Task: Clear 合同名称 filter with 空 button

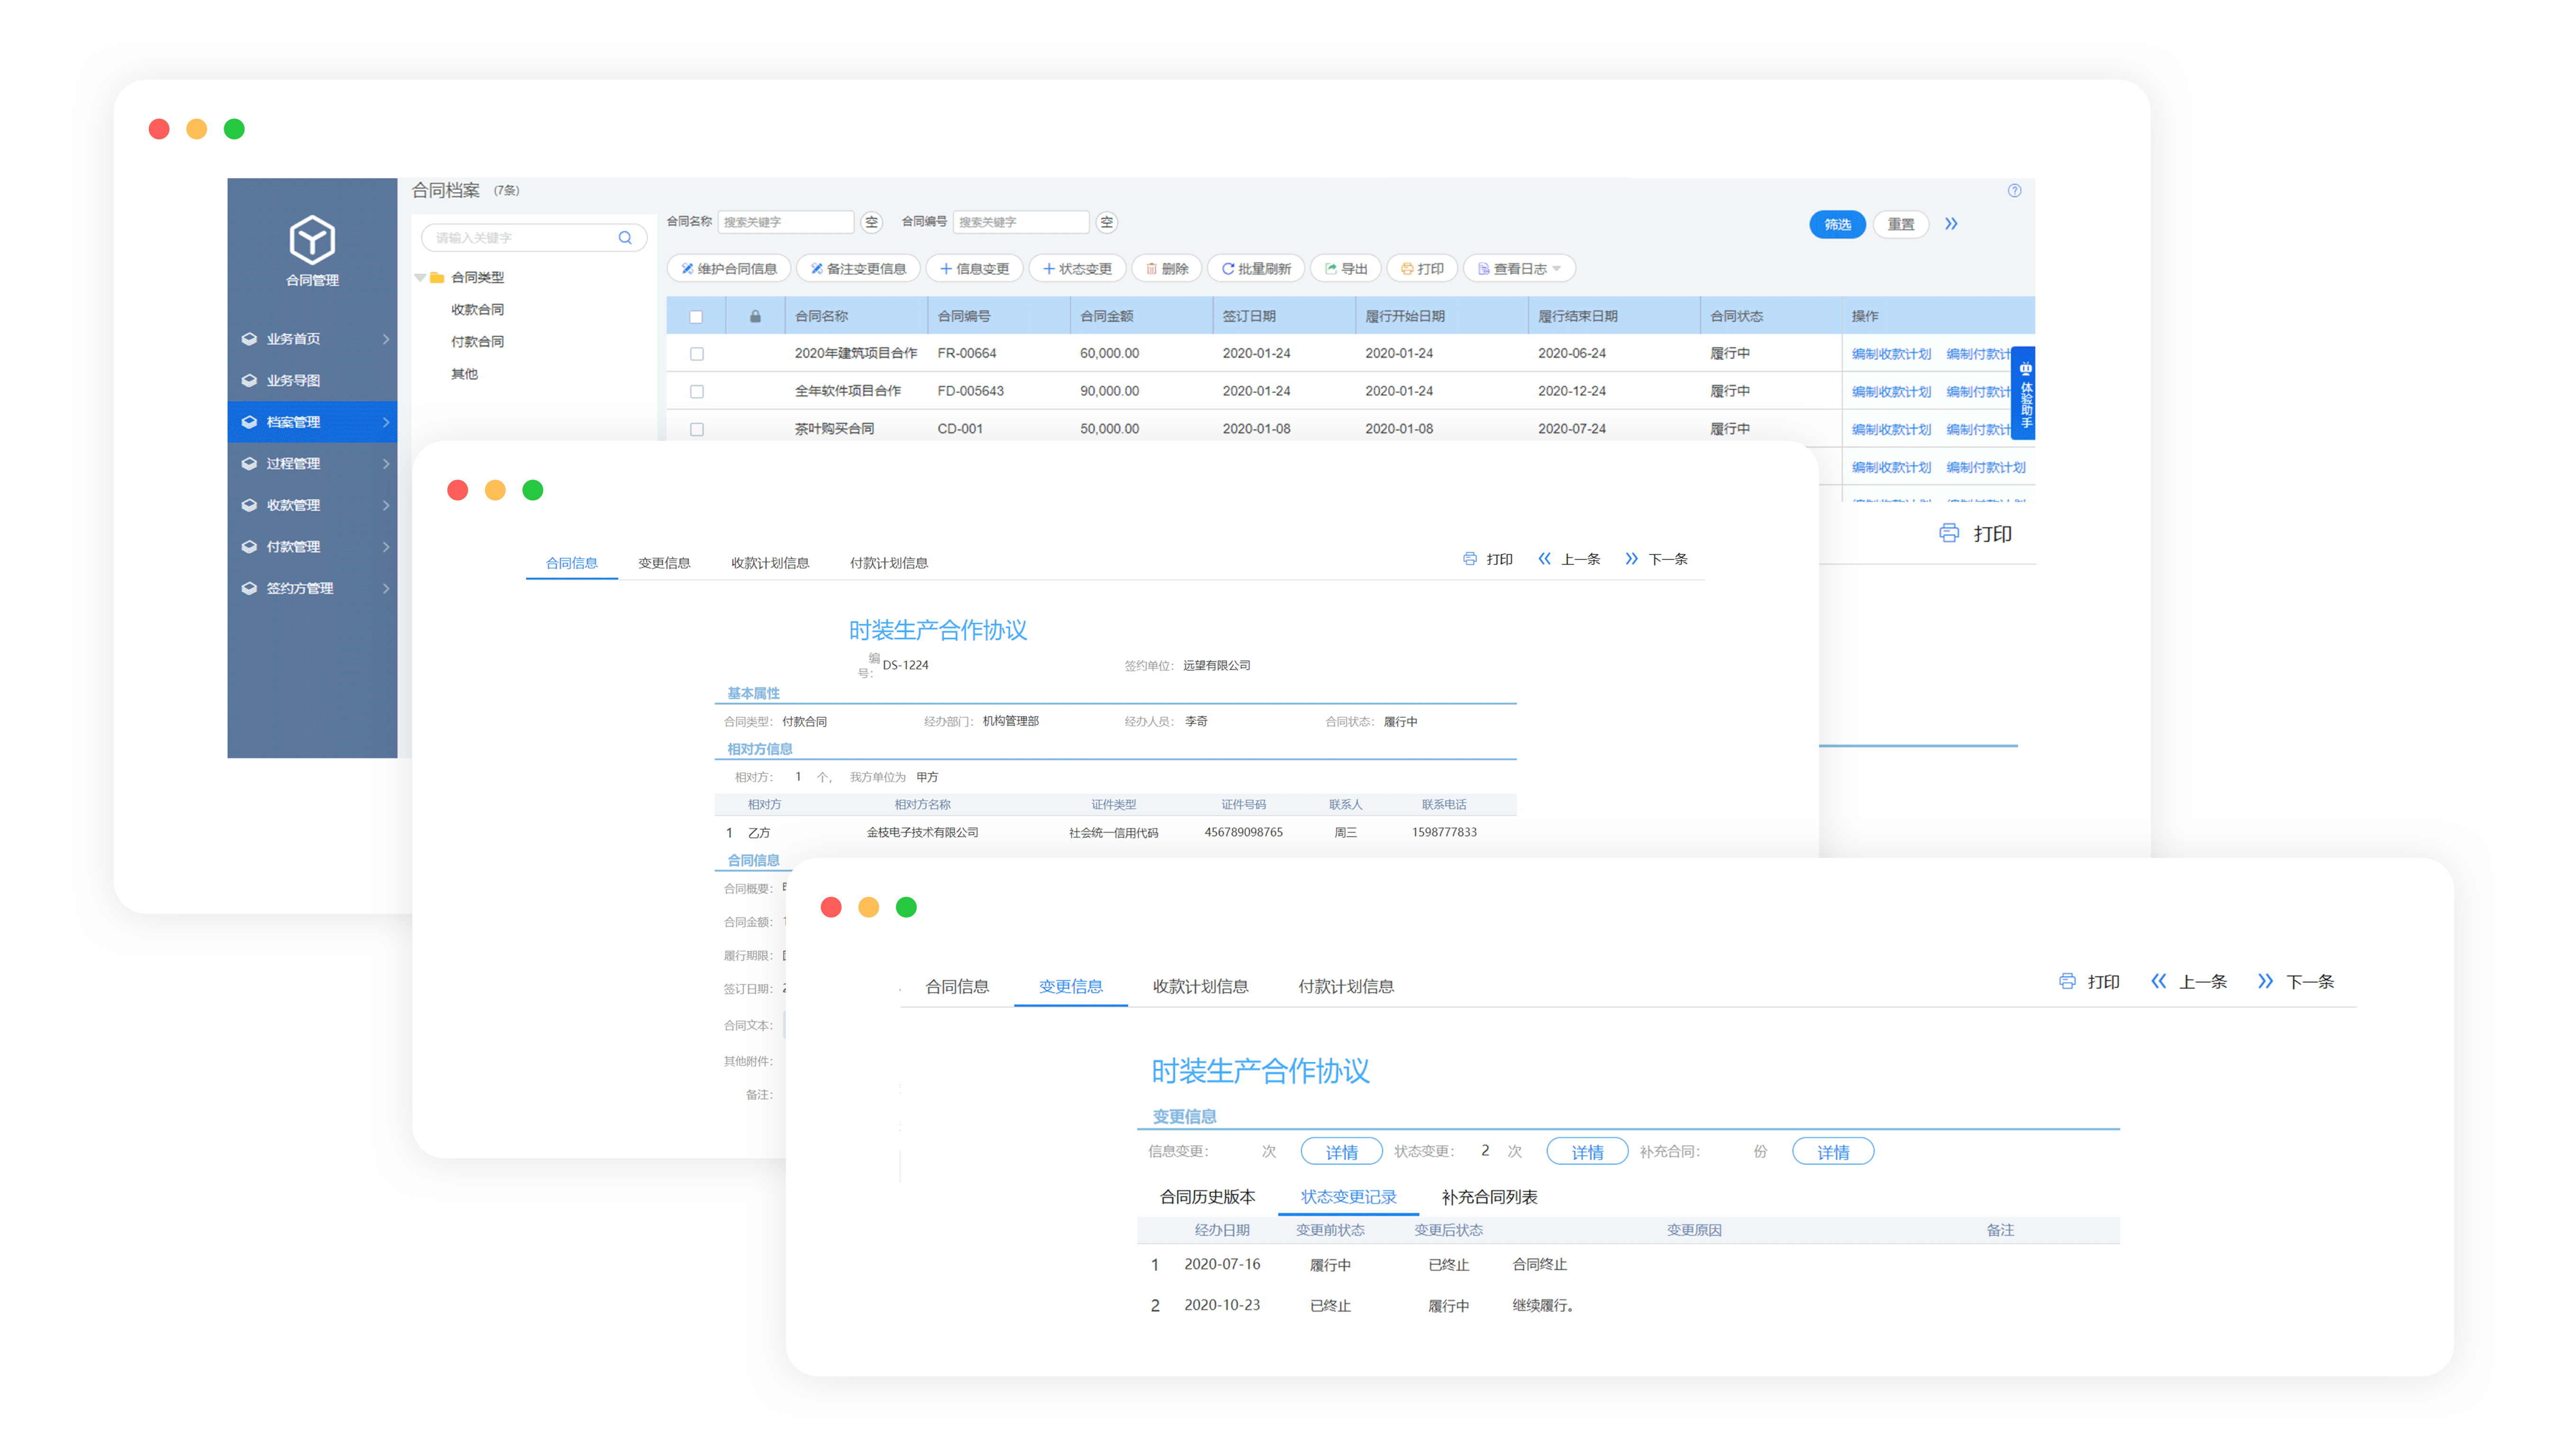Action: [x=871, y=222]
